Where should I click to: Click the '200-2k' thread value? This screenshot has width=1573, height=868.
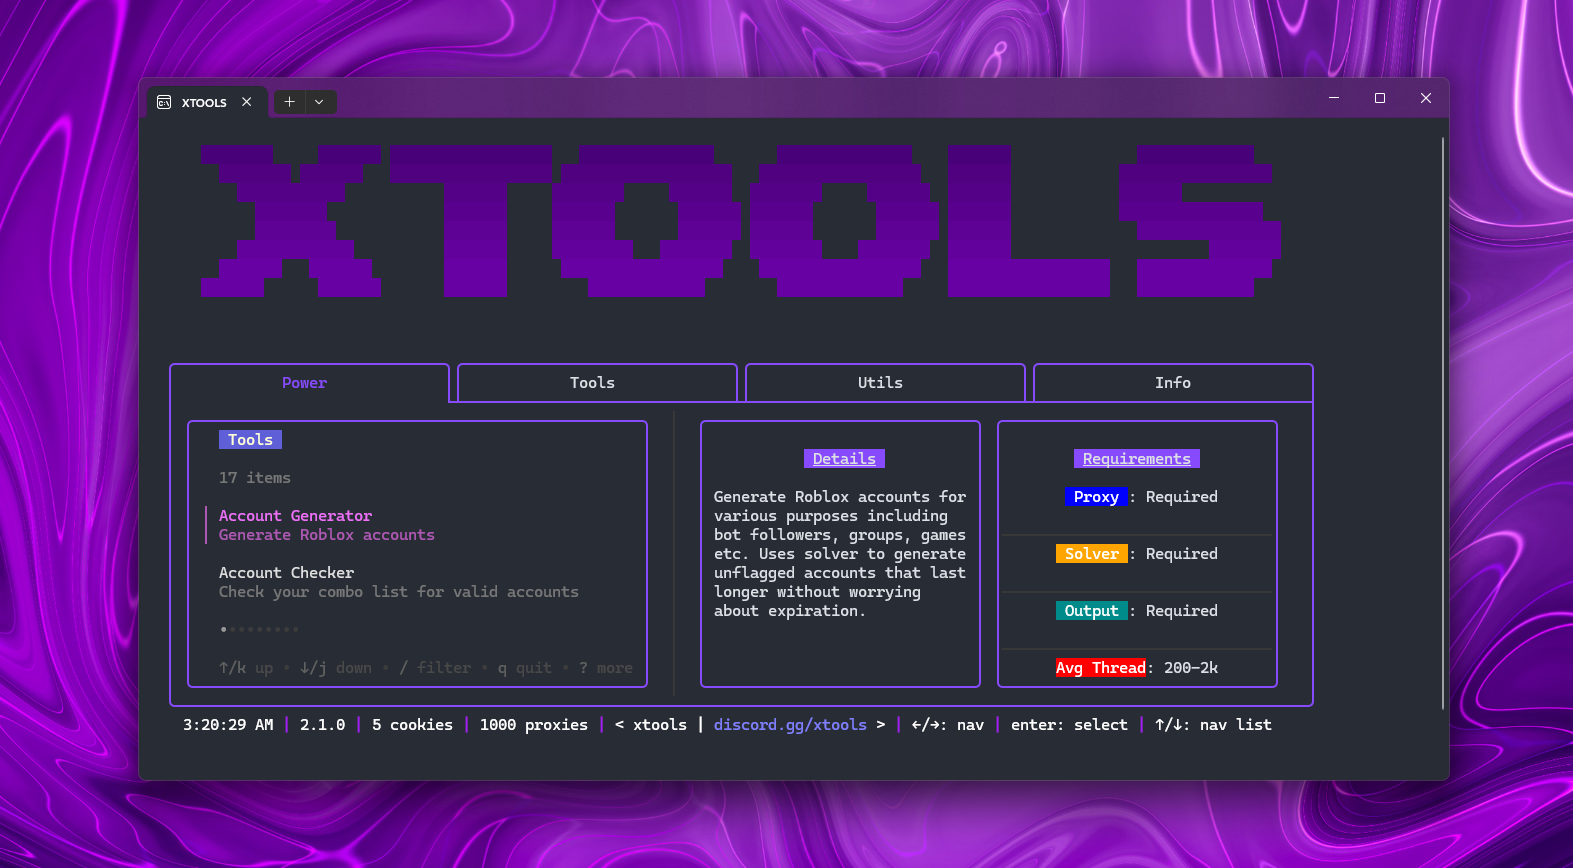1191,668
